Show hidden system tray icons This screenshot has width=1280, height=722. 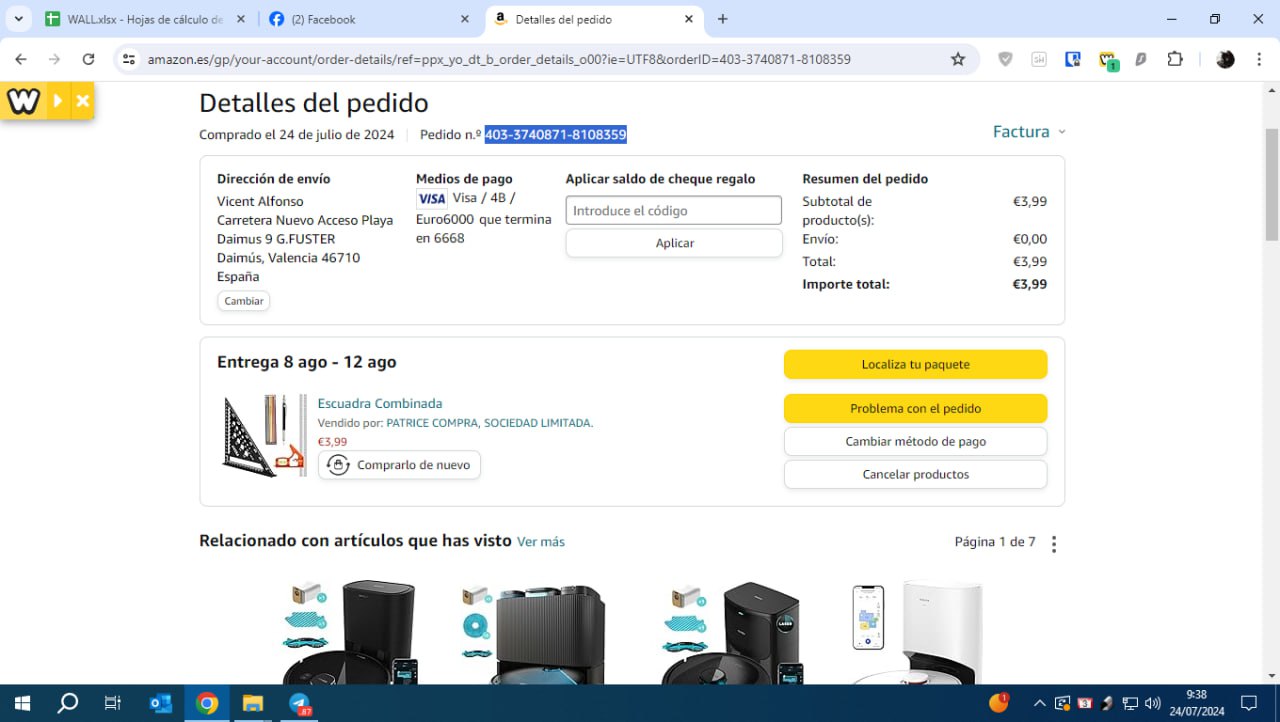point(1040,703)
